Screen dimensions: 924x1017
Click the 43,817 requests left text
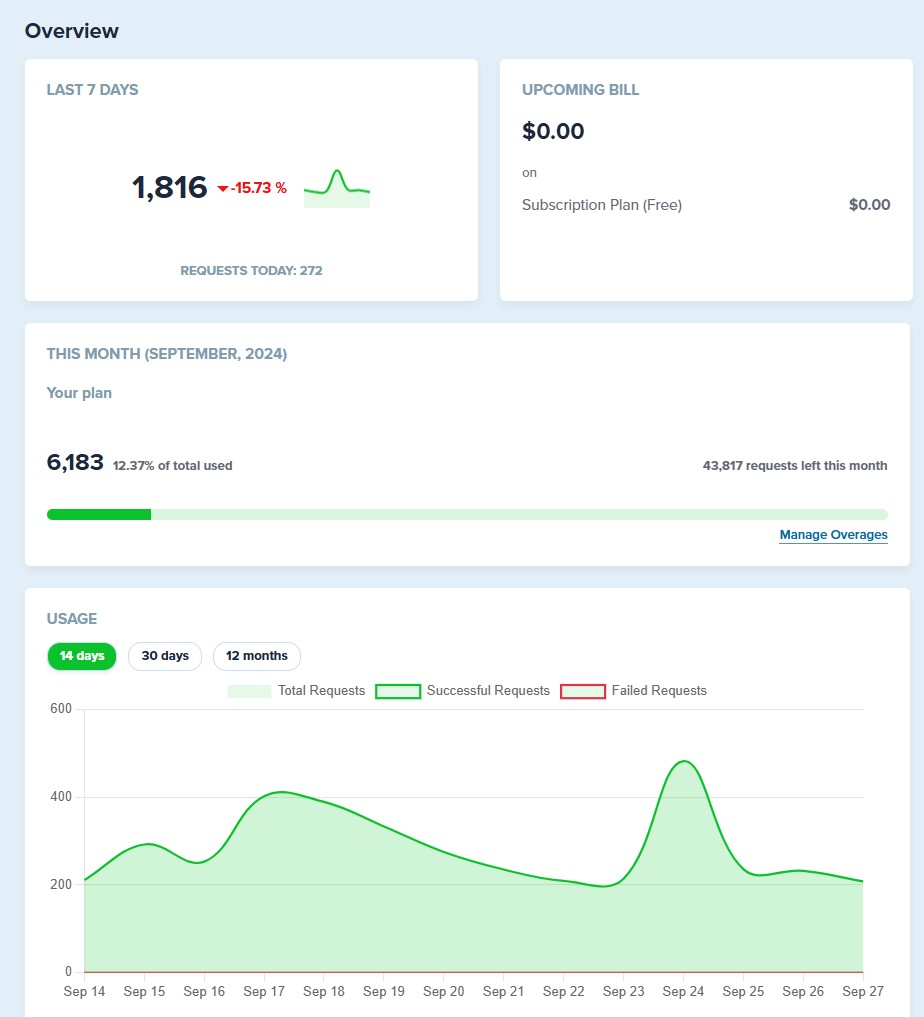point(794,465)
